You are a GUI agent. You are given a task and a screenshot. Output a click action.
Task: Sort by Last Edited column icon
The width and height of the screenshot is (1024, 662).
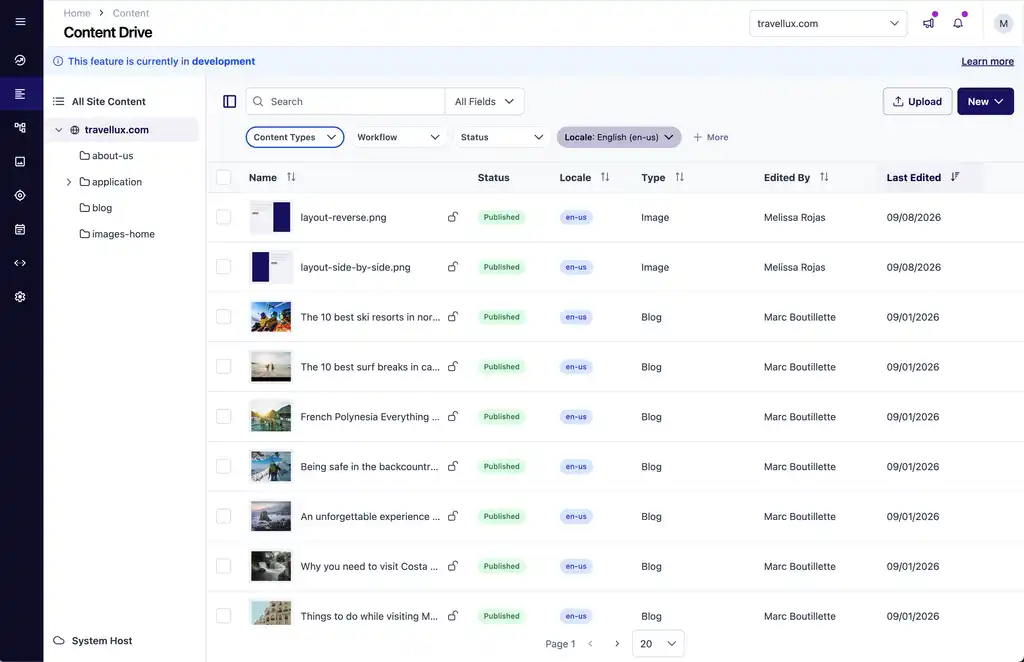955,177
